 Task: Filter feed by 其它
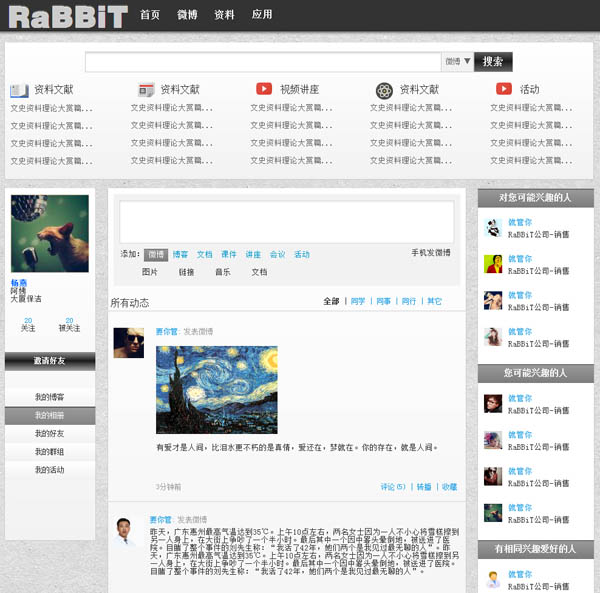[434, 301]
